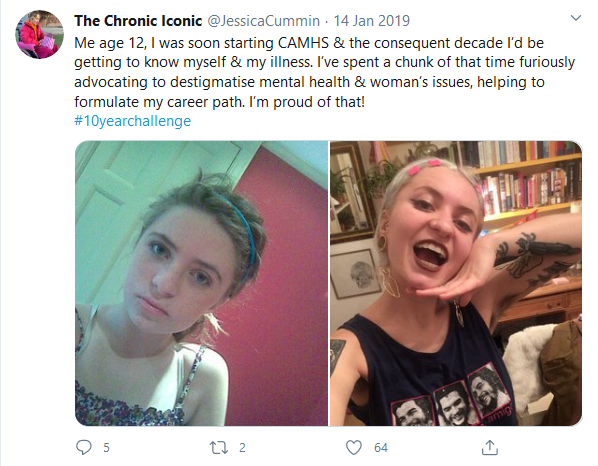
Task: Open The Chronic Iconic profile avatar
Action: (39, 34)
